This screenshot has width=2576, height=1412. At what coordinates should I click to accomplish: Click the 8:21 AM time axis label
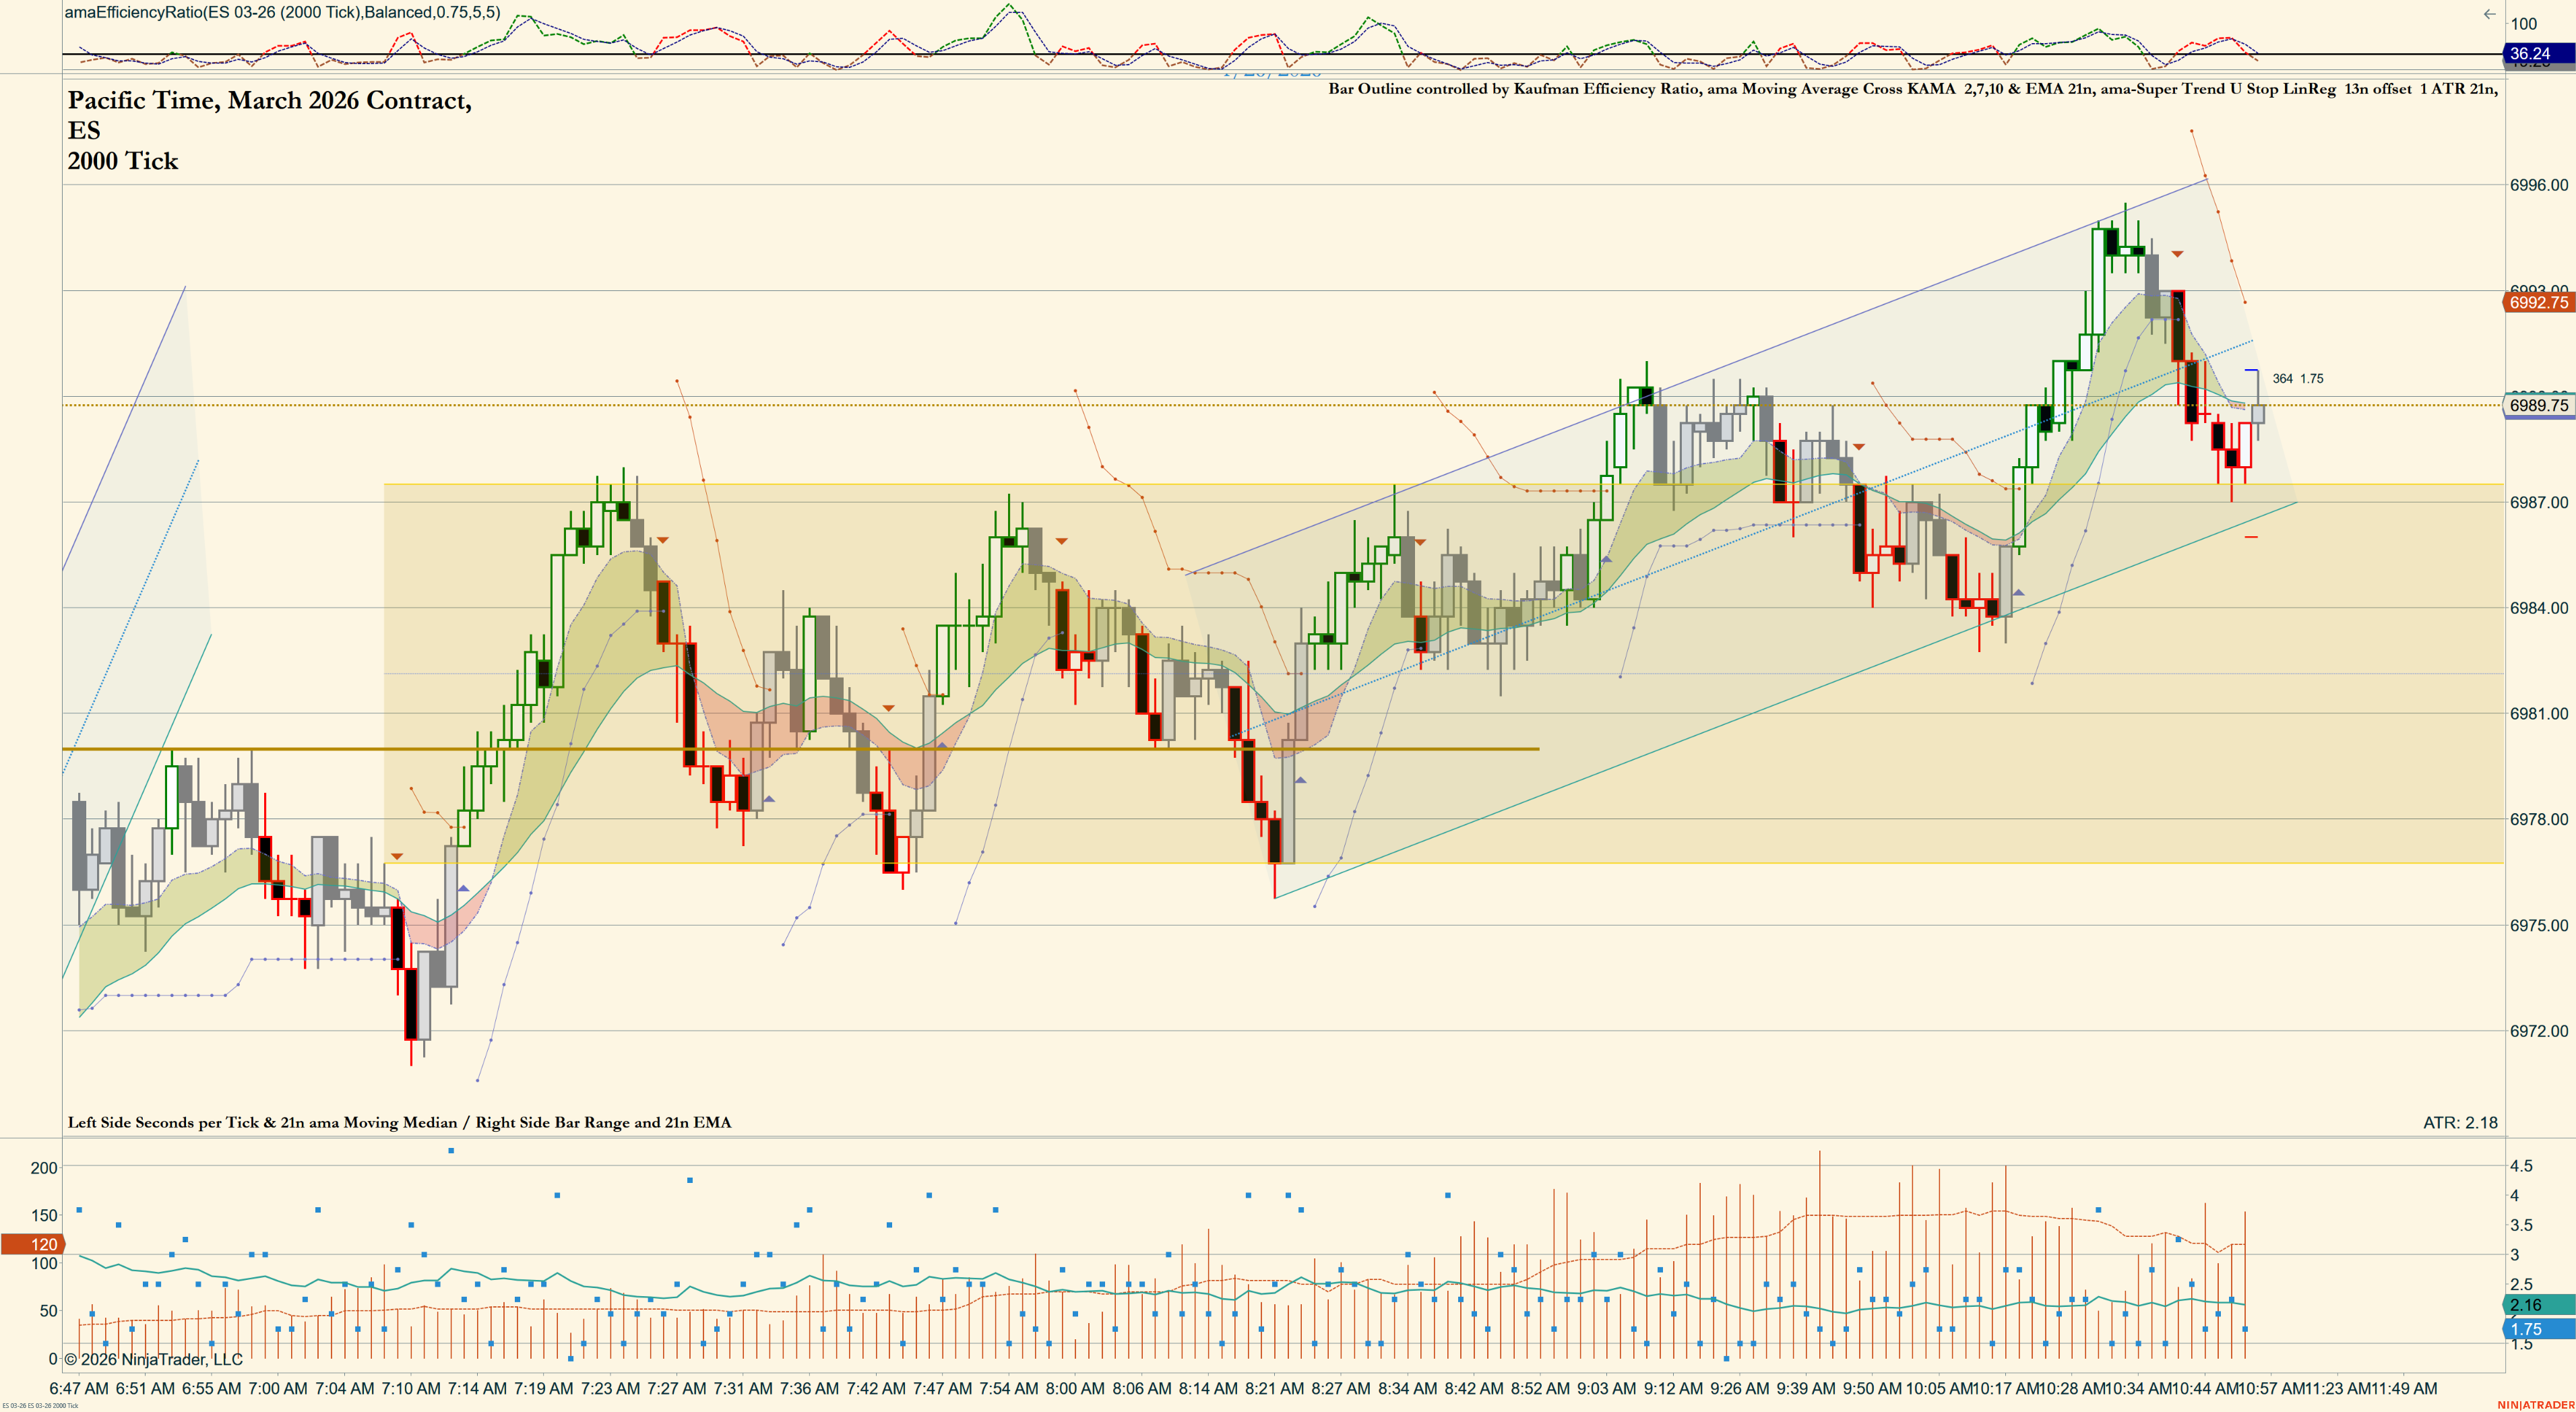pyautogui.click(x=1274, y=1389)
